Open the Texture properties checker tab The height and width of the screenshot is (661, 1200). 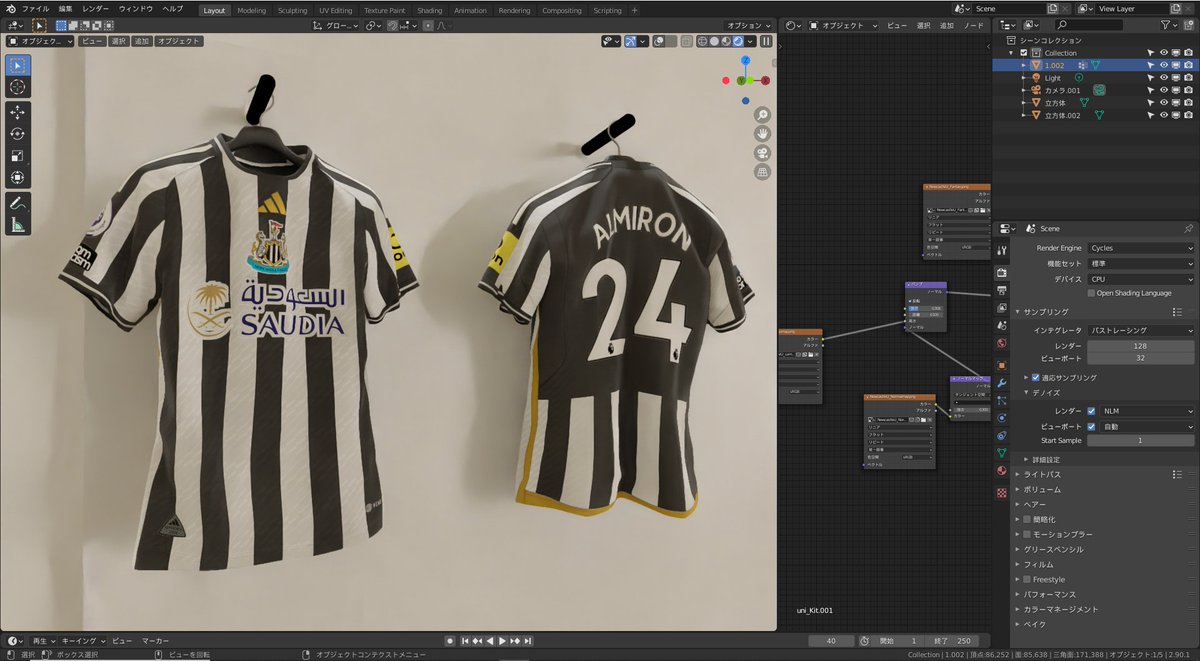point(1002,492)
